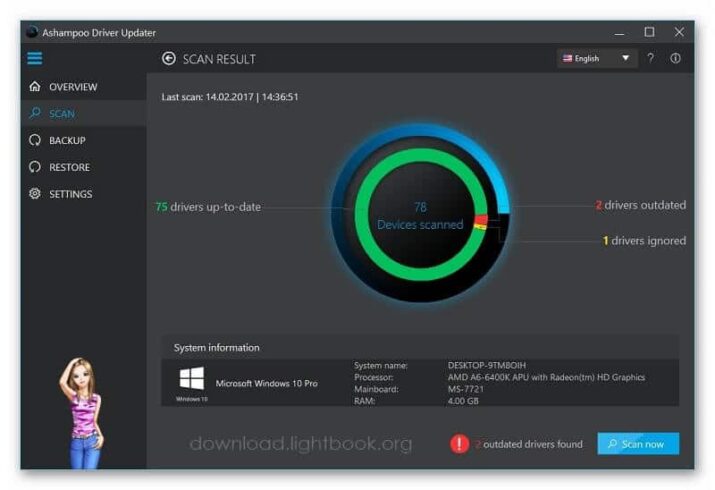This screenshot has width=715, height=490.
Task: Open the info circle icon
Action: pyautogui.click(x=675, y=58)
